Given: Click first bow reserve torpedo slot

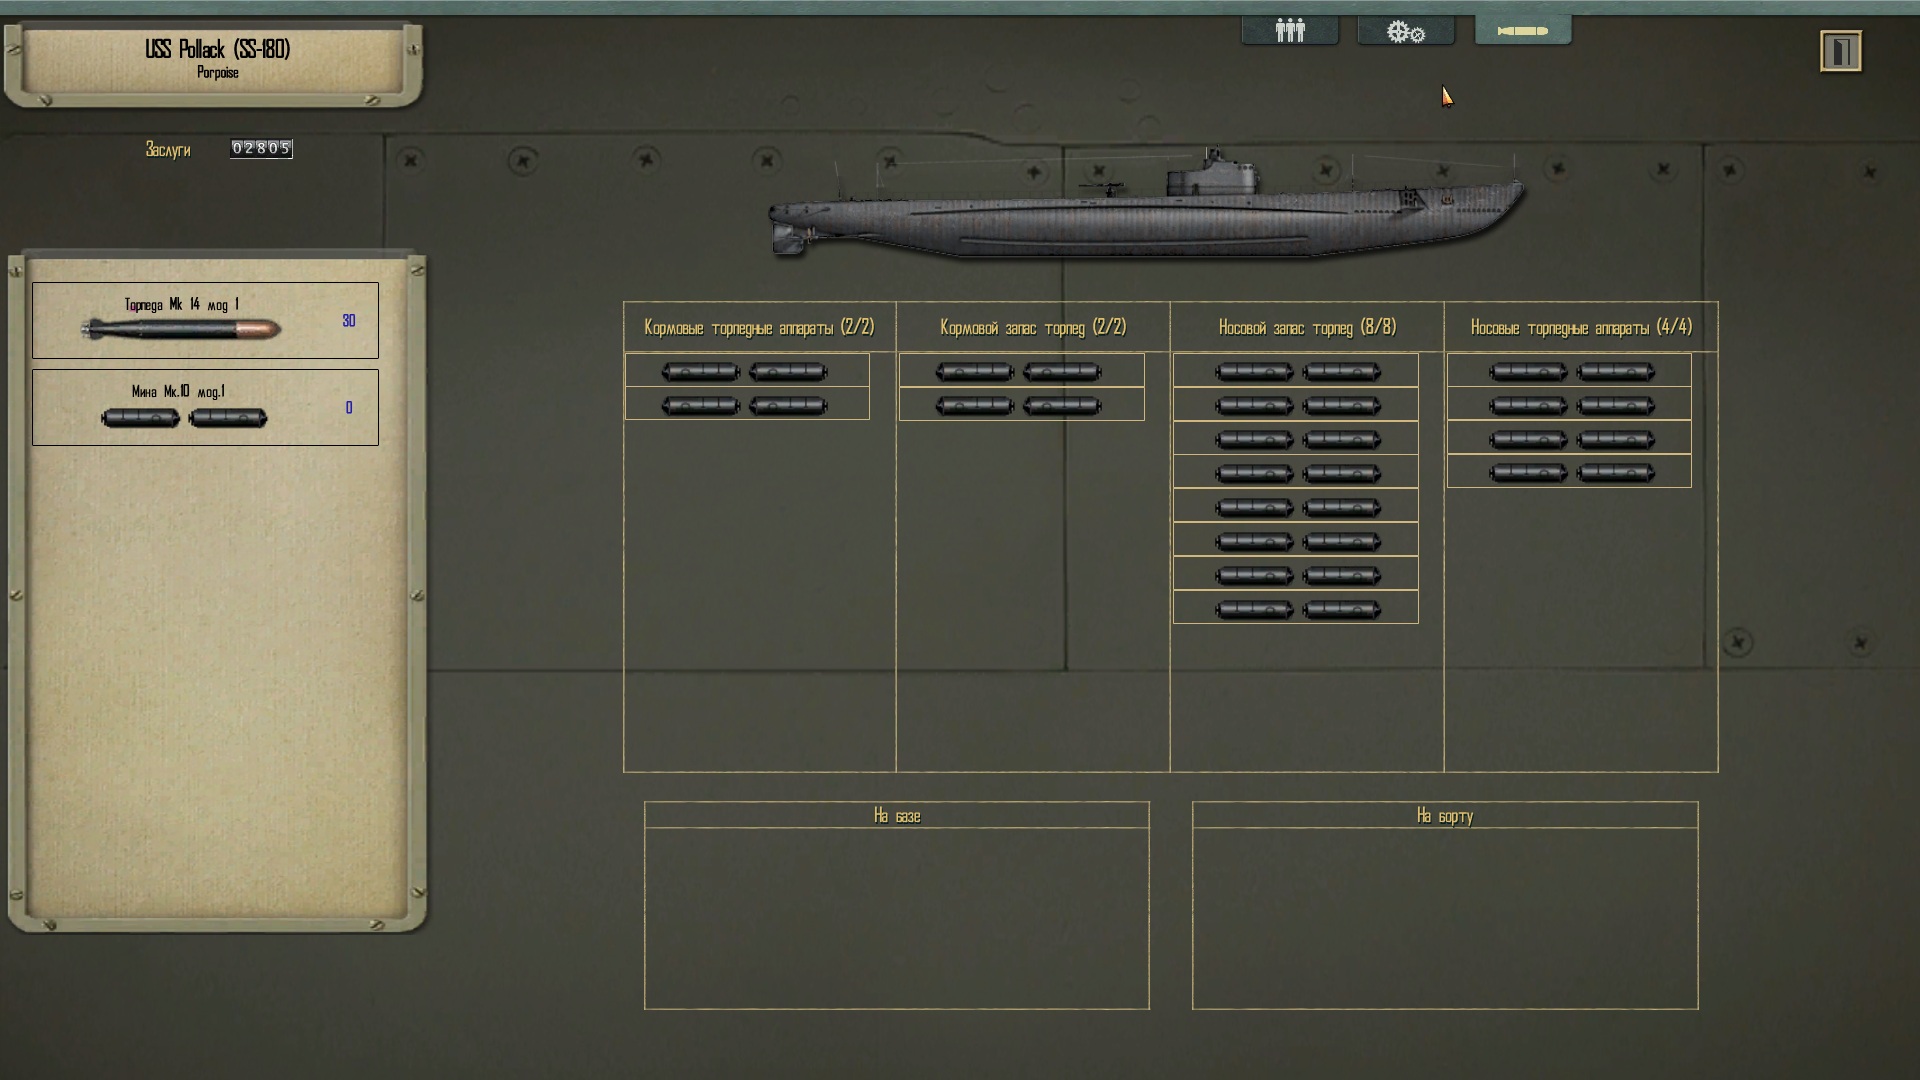Looking at the screenshot, I should [1296, 371].
